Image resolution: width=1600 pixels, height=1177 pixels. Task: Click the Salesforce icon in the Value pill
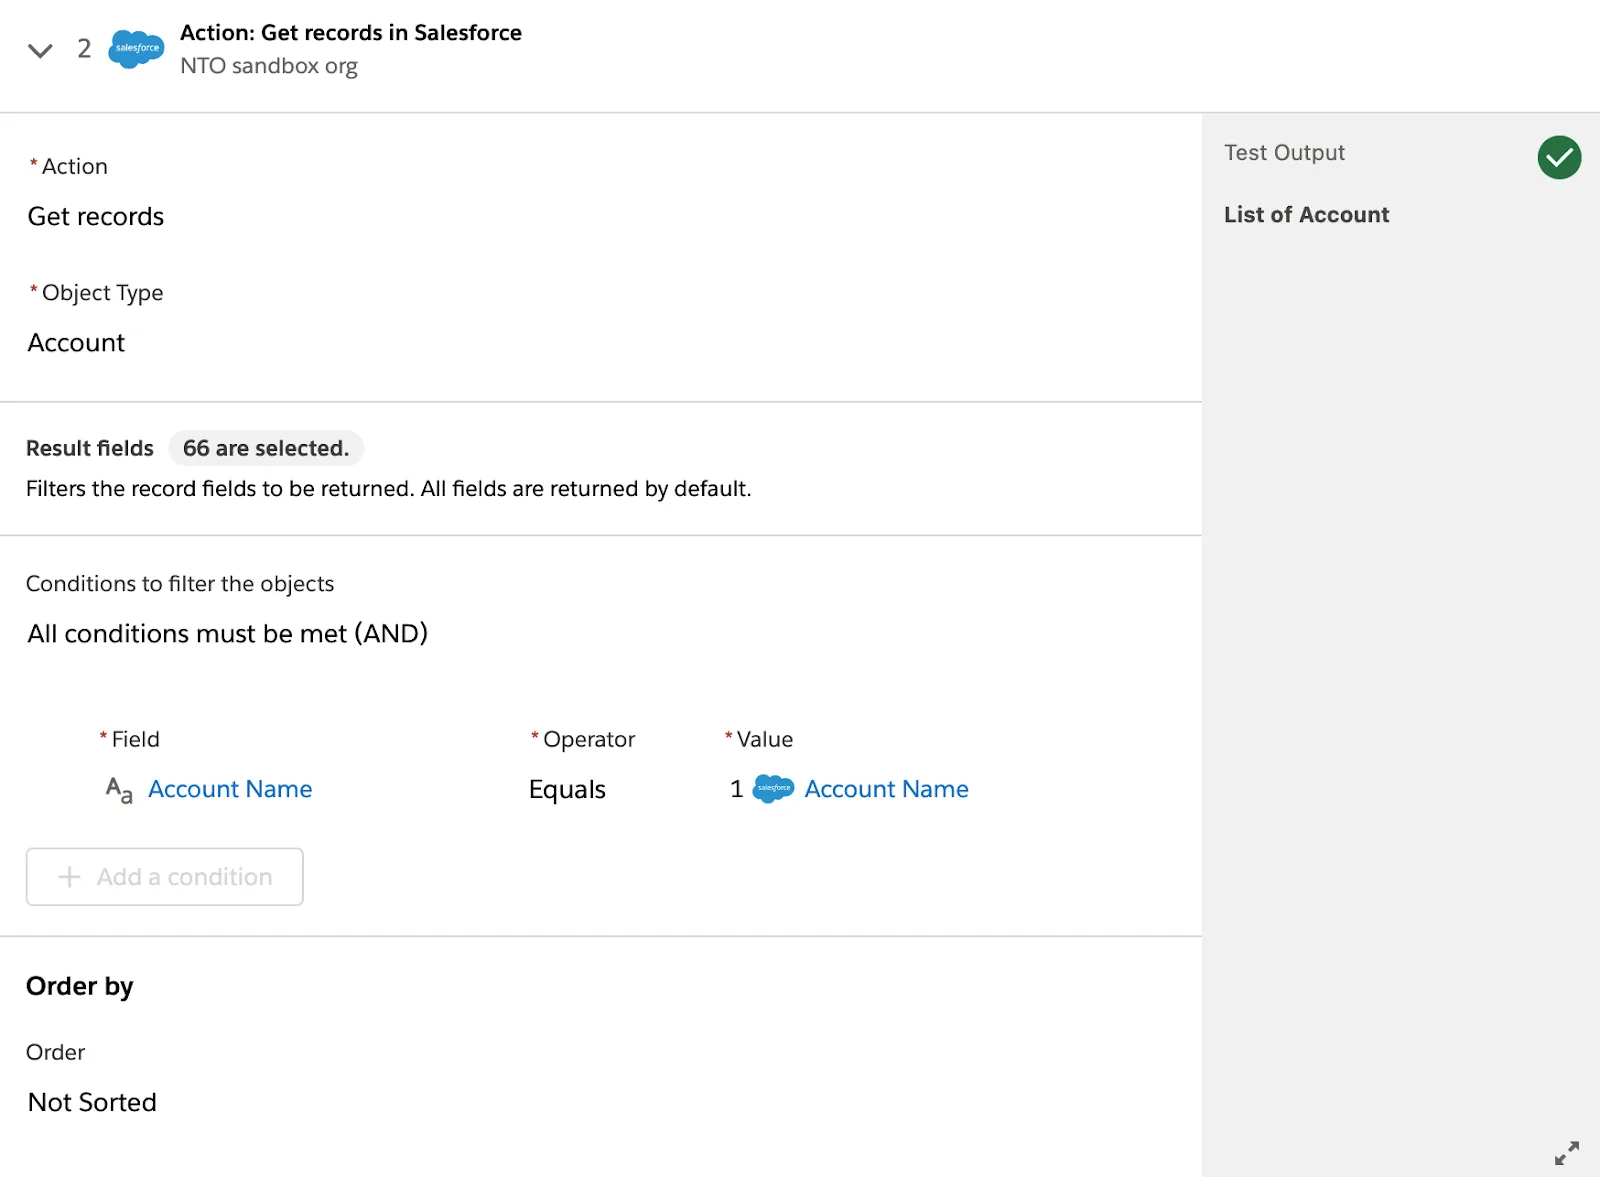pyautogui.click(x=773, y=789)
